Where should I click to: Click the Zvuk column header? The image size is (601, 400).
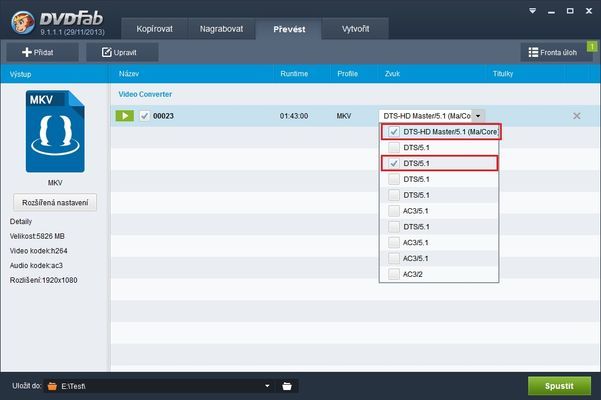pyautogui.click(x=392, y=74)
